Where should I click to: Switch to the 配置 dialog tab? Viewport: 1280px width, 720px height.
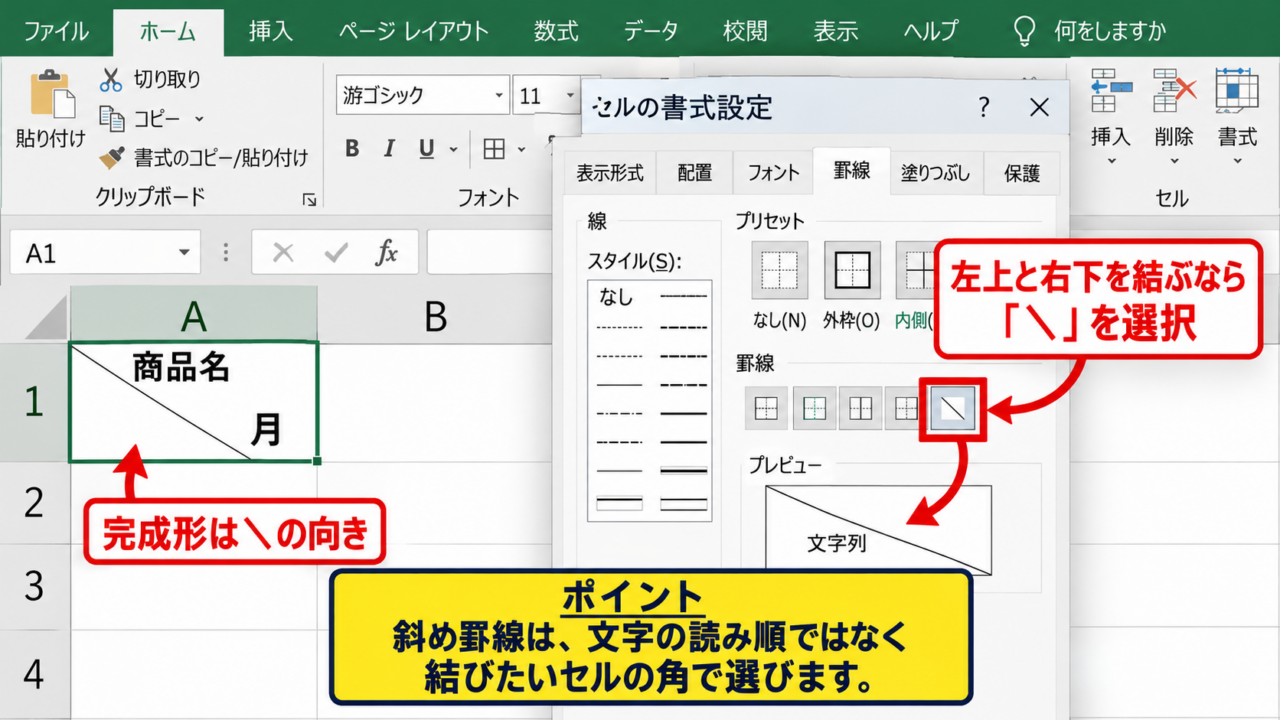(x=695, y=172)
